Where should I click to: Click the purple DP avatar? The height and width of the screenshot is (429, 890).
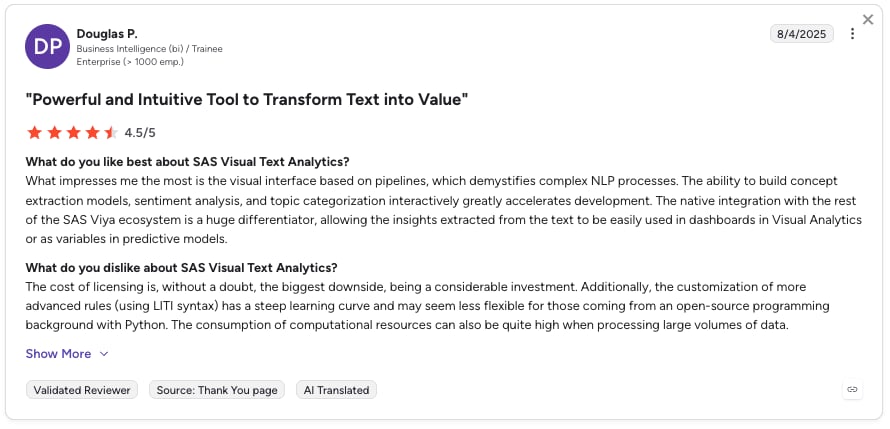click(48, 47)
